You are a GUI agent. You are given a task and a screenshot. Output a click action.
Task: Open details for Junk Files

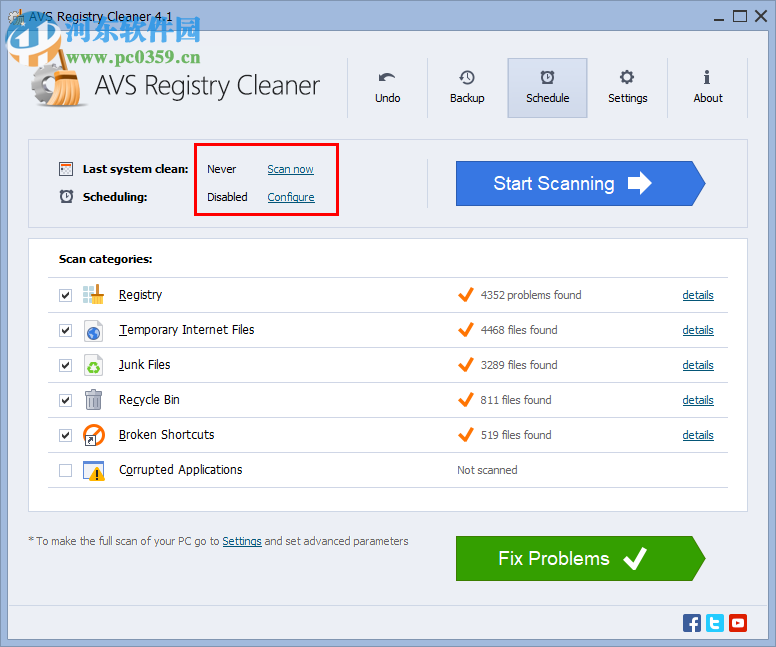tap(698, 365)
